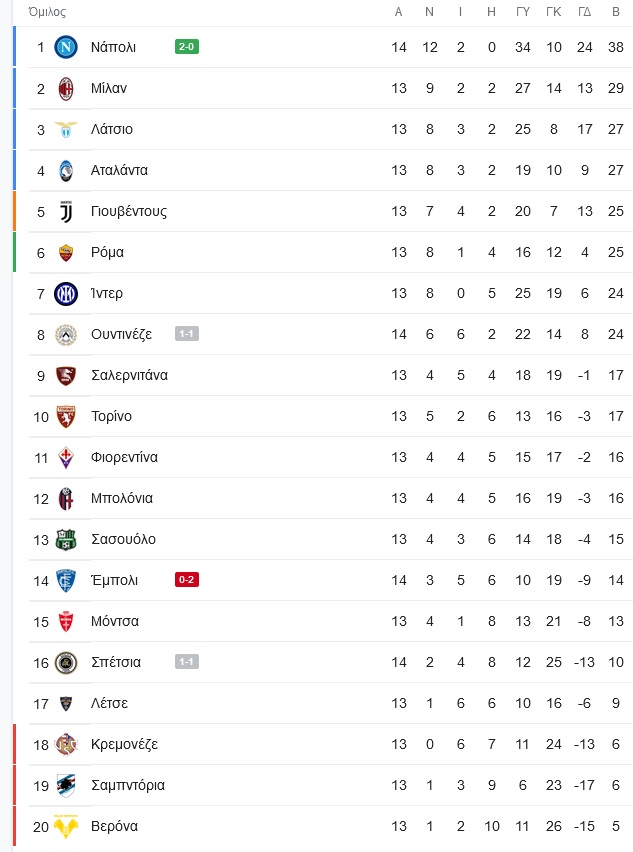This screenshot has height=852, width=633.
Task: Open the Λάτσιο team link
Action: pyautogui.click(x=111, y=129)
